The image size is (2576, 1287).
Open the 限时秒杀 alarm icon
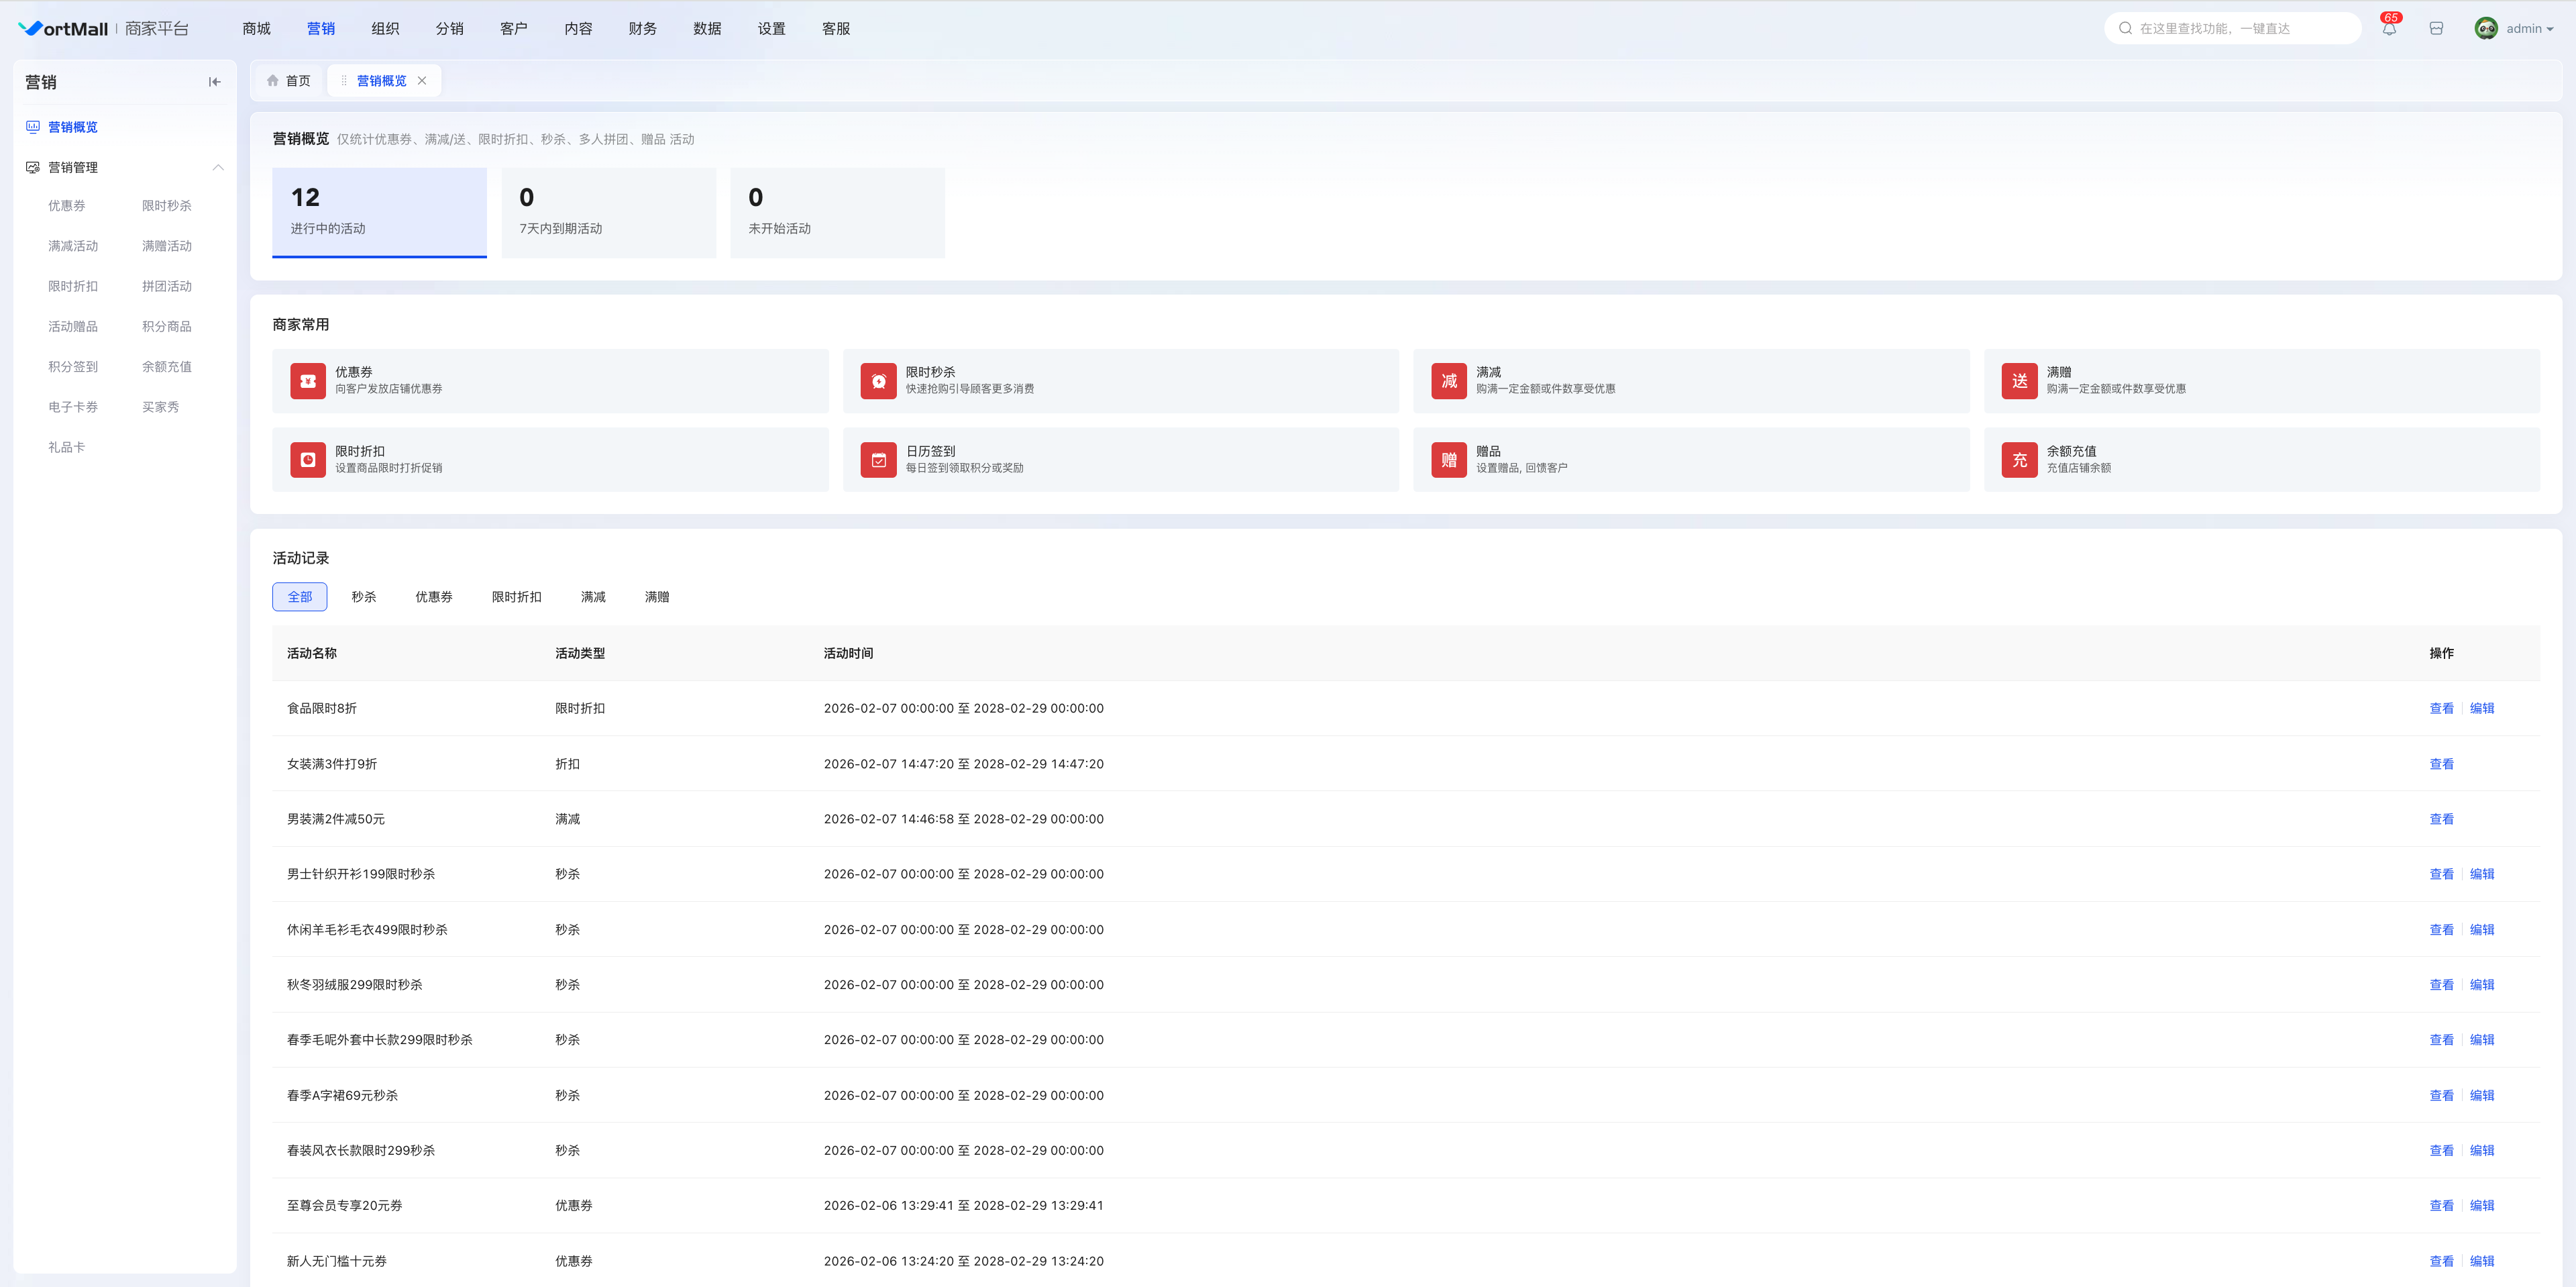click(878, 381)
